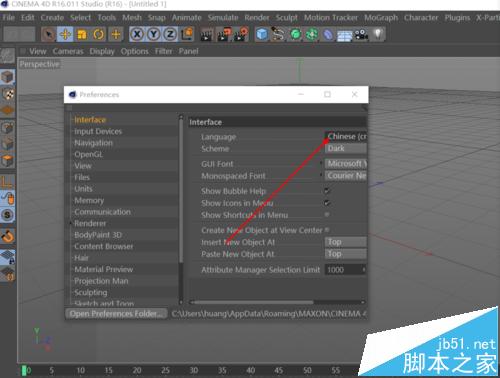Click the Model mode cube icon
The height and width of the screenshot is (378, 500).
pos(8,78)
